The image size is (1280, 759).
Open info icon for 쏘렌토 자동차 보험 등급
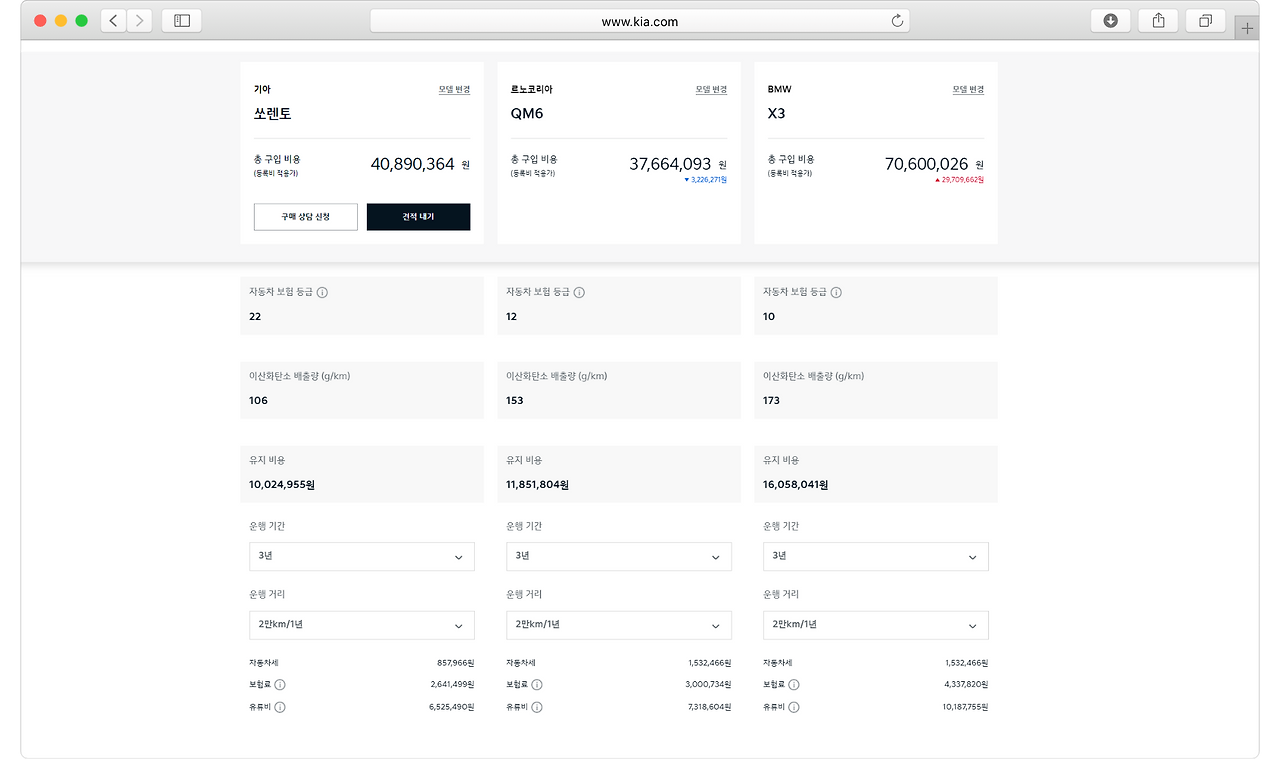(322, 293)
